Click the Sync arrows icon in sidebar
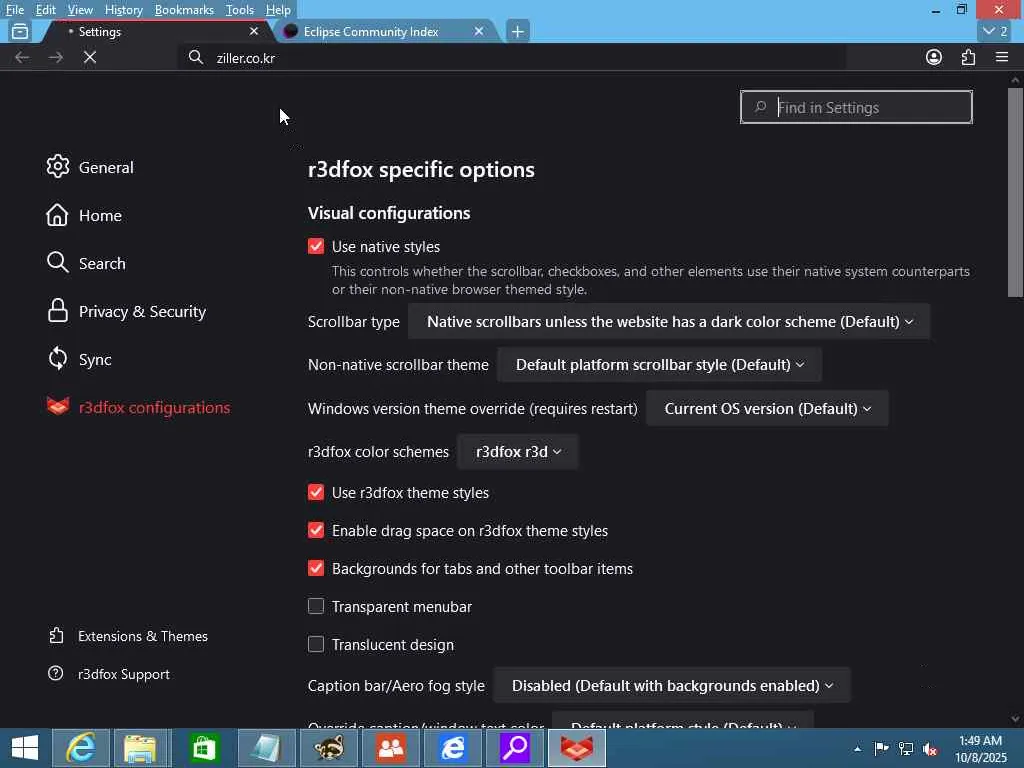The width and height of the screenshot is (1024, 768). pyautogui.click(x=57, y=359)
